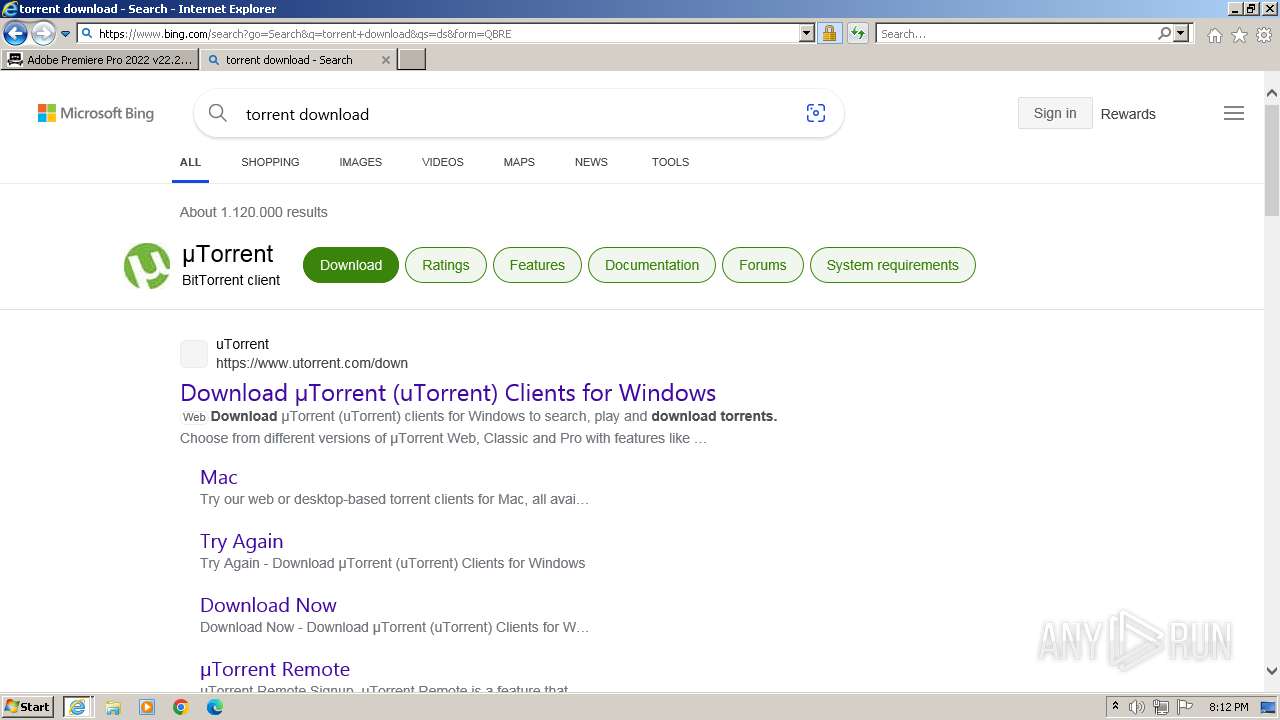Click Internet Explorer taskbar icon
Image resolution: width=1280 pixels, height=720 pixels.
click(x=77, y=707)
